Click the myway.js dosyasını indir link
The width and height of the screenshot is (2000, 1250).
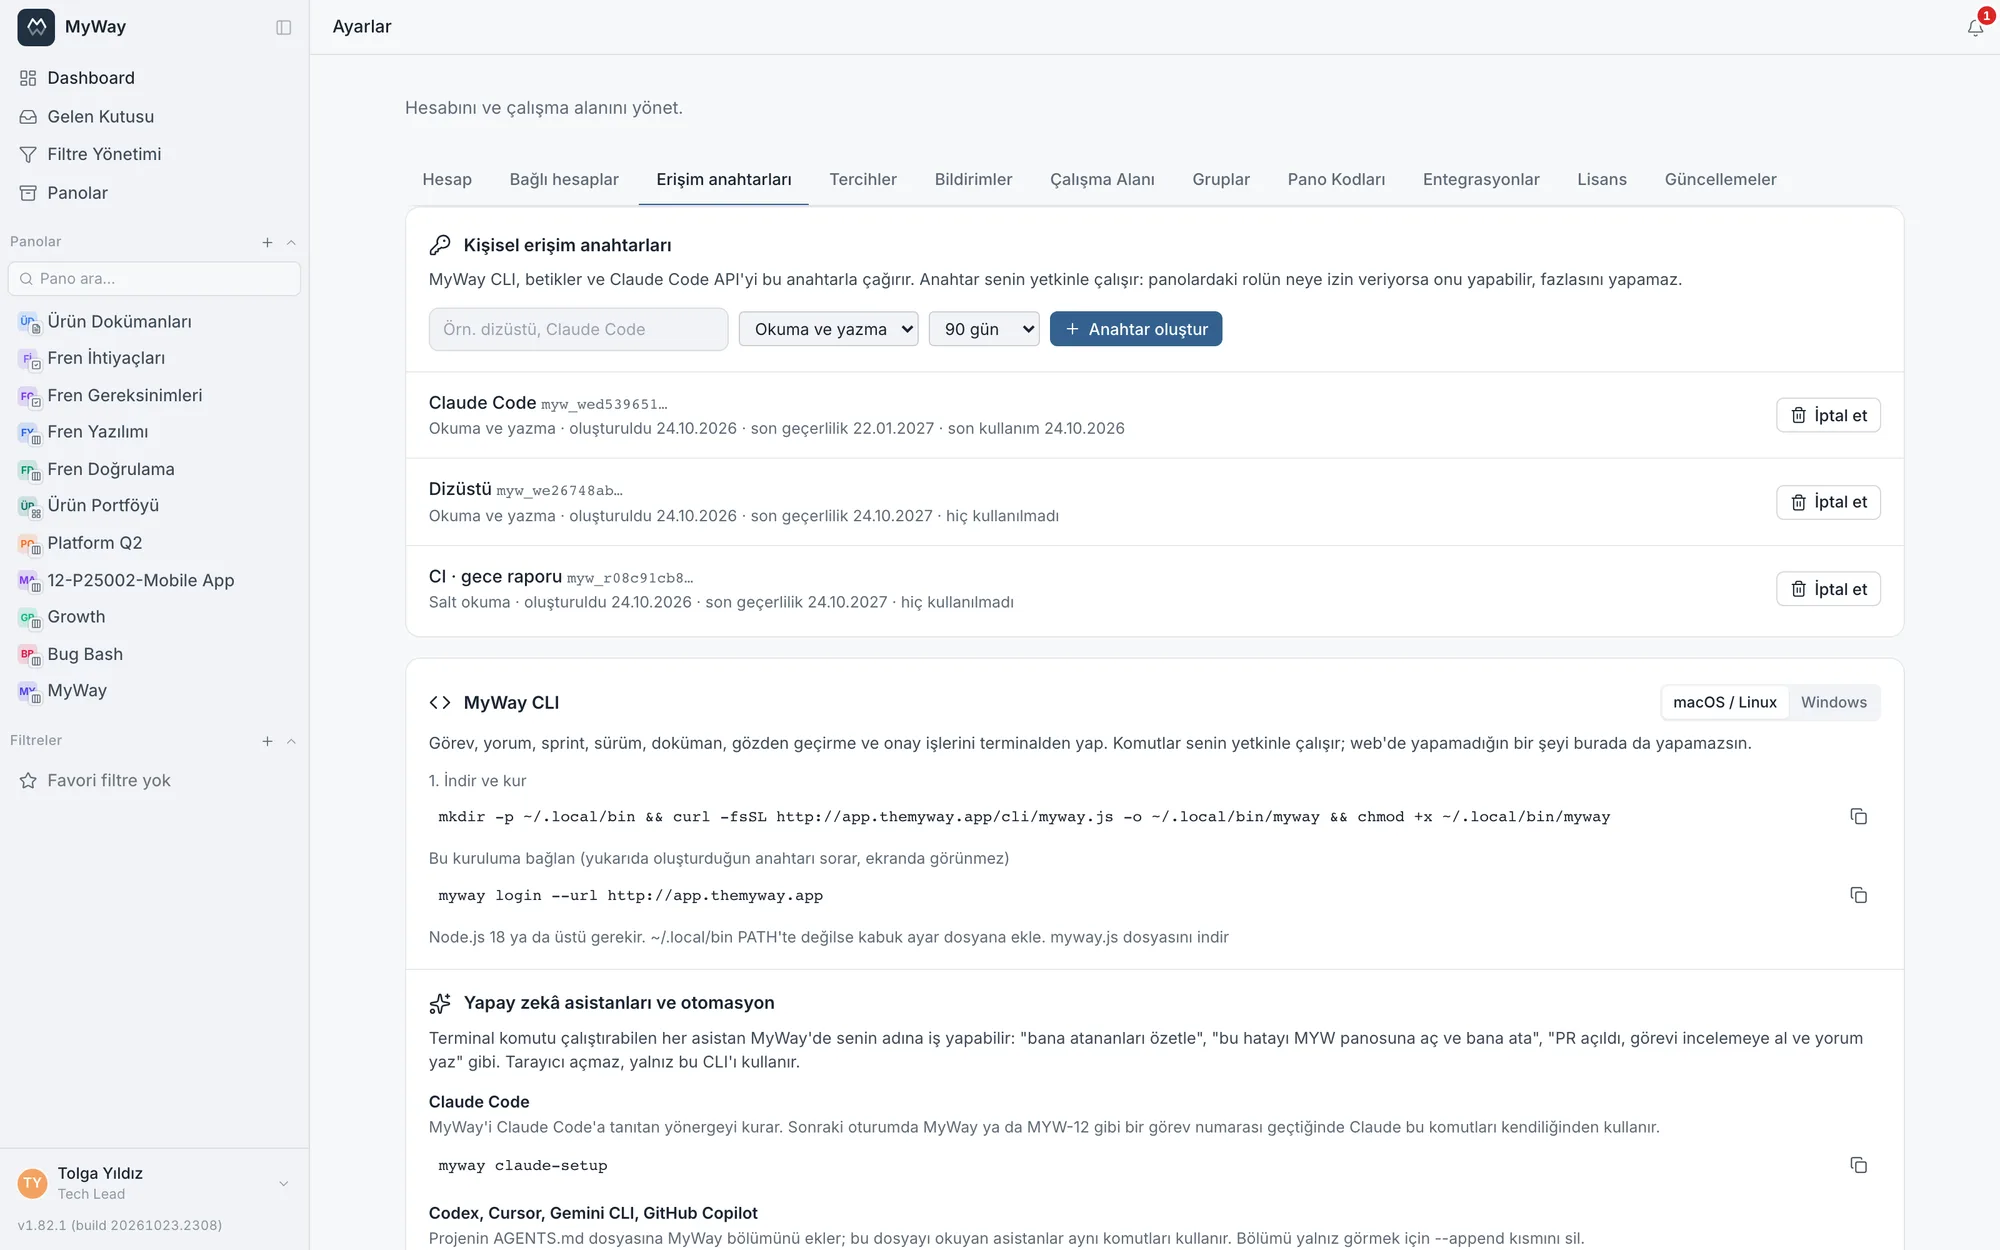coord(1139,937)
